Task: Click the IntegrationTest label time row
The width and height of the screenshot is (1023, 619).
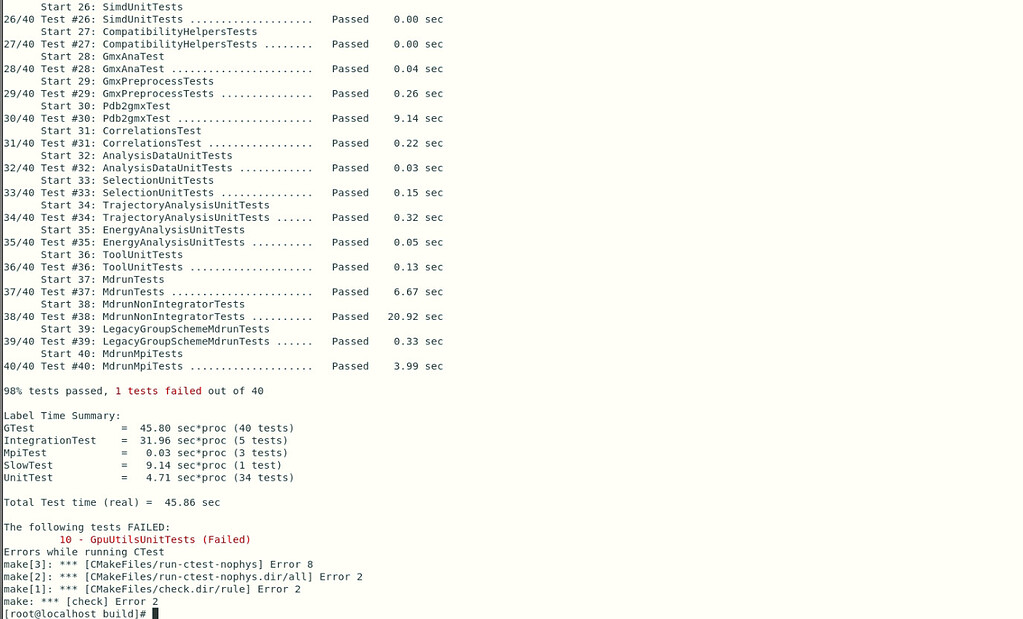Action: 146,440
